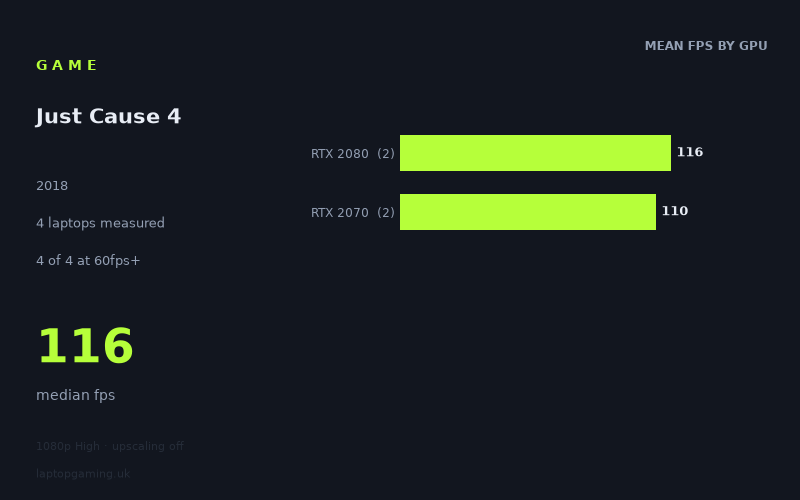800x500 pixels.
Task: Click the (2) count beside RTX 2070
Action: pos(386,213)
